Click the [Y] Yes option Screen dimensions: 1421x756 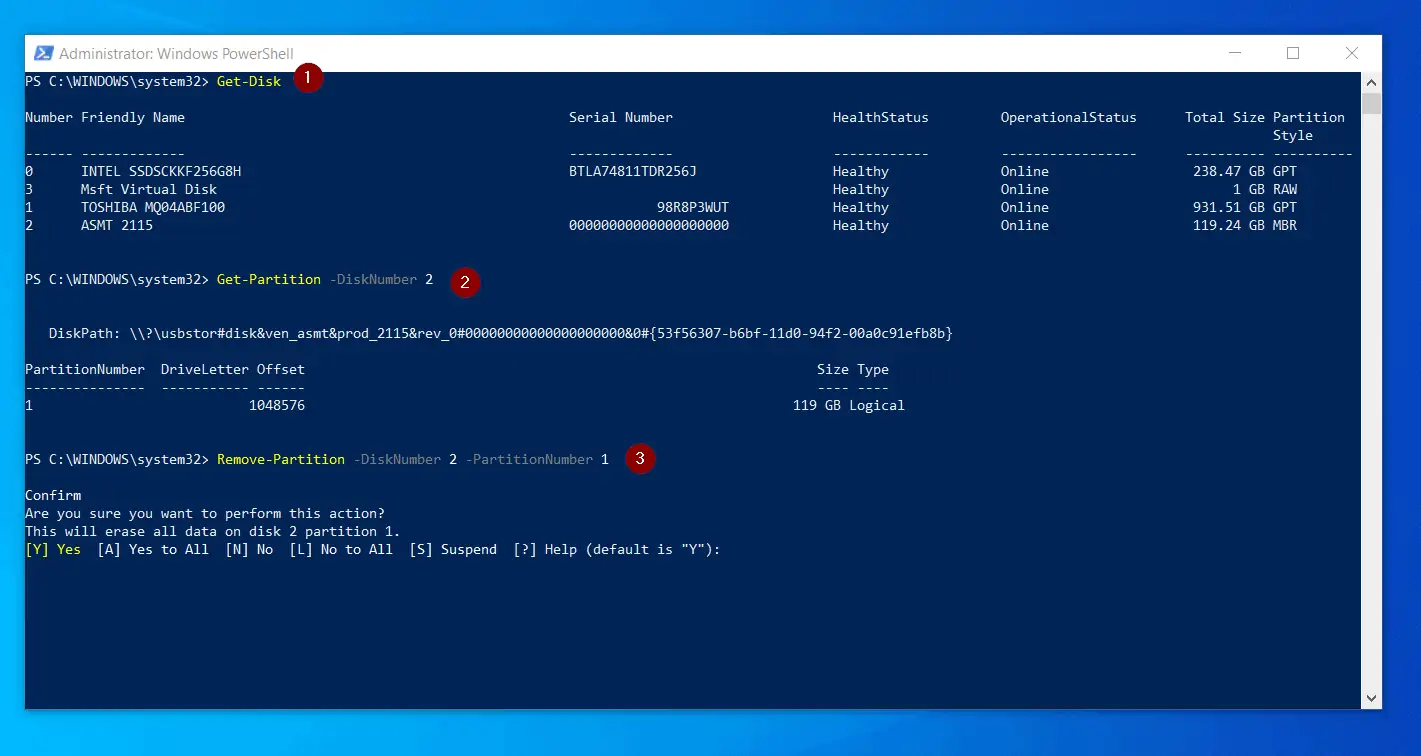point(53,549)
